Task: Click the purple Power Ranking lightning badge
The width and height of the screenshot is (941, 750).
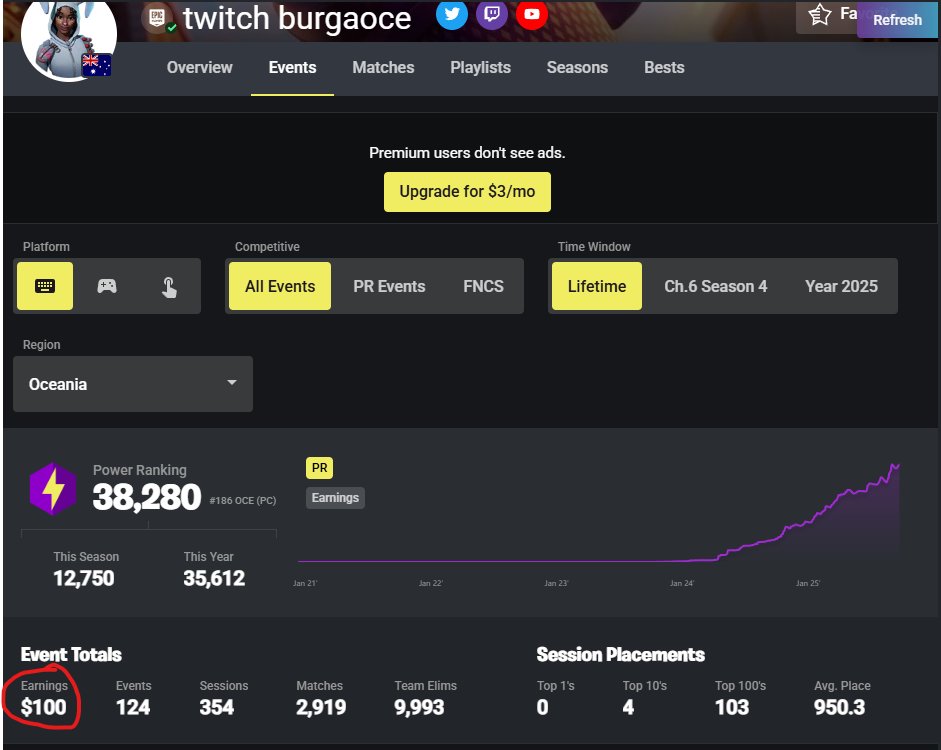Action: pos(53,489)
